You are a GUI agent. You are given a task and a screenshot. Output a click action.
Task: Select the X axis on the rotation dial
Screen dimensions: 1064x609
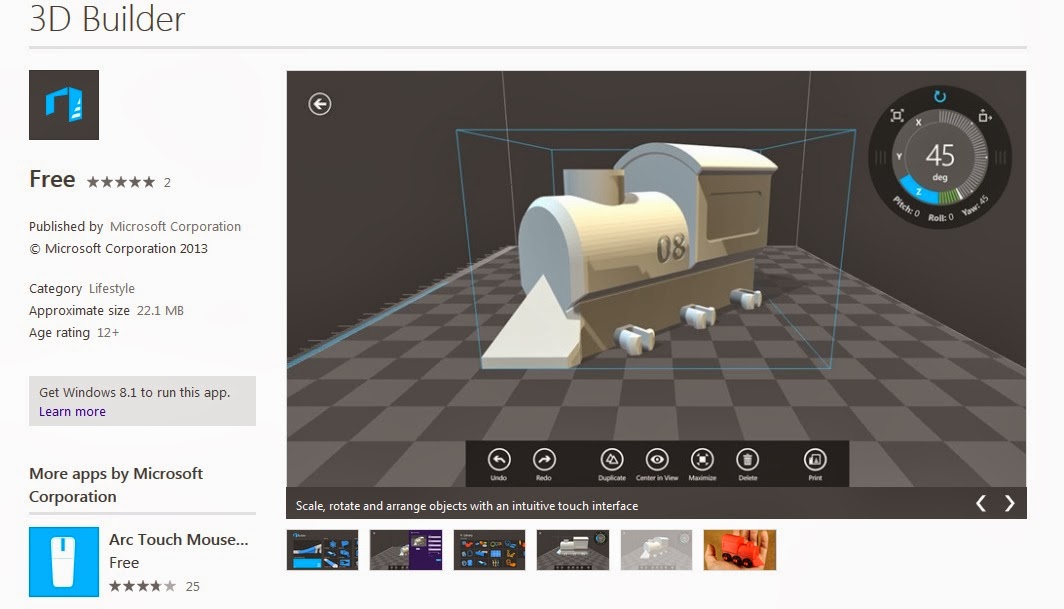coord(918,121)
